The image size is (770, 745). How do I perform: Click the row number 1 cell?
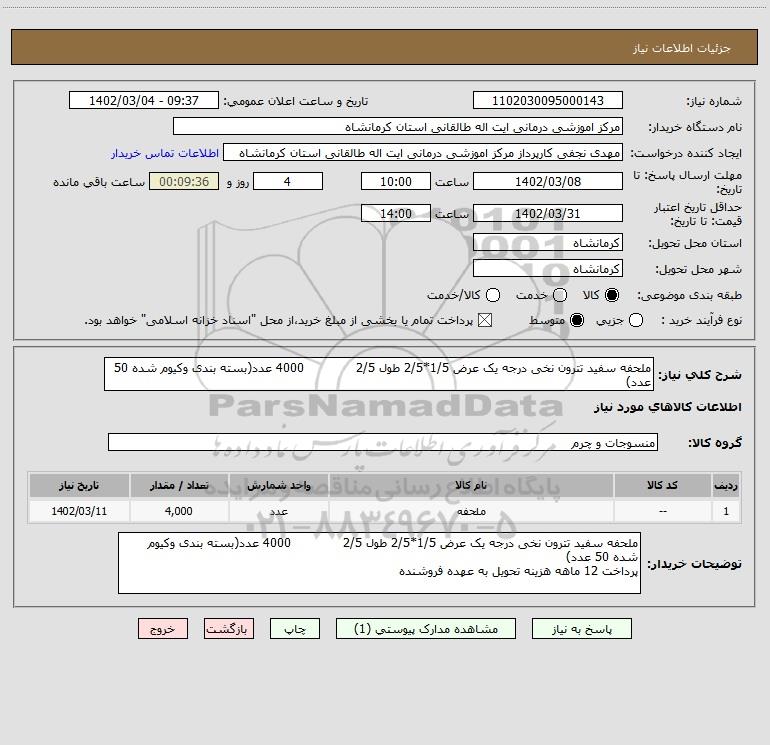pyautogui.click(x=726, y=511)
